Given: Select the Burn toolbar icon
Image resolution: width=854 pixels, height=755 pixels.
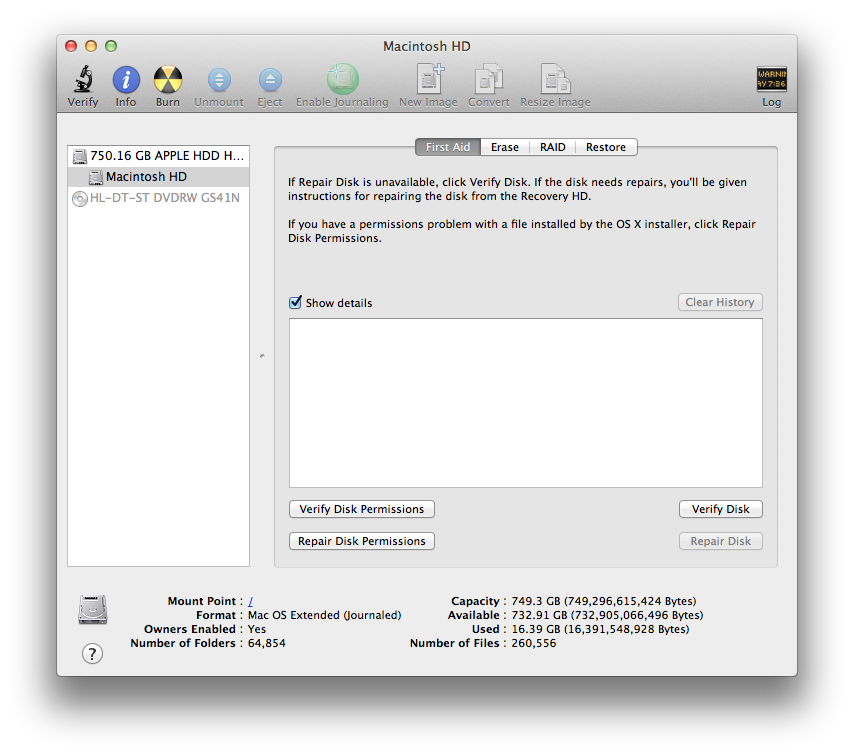Looking at the screenshot, I should pyautogui.click(x=168, y=80).
